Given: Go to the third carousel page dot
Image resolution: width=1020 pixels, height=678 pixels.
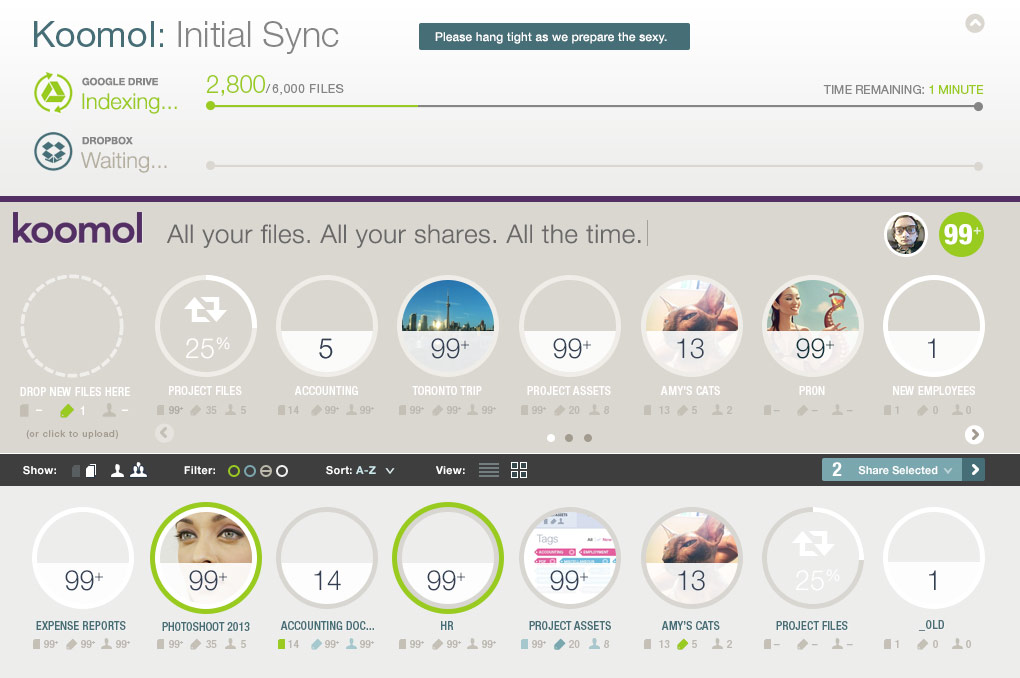Looking at the screenshot, I should [x=588, y=438].
